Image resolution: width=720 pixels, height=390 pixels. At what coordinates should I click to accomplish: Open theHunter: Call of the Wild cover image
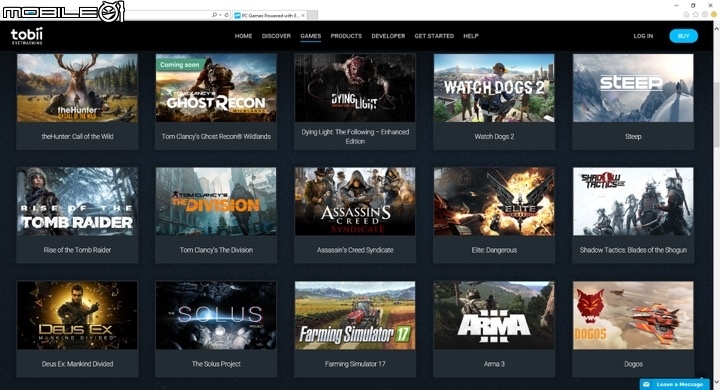[x=77, y=88]
